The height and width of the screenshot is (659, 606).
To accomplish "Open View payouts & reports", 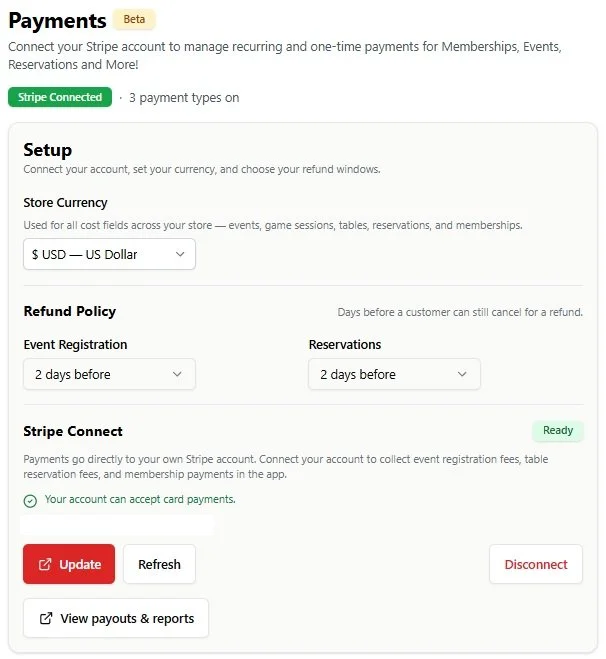I will coord(116,618).
